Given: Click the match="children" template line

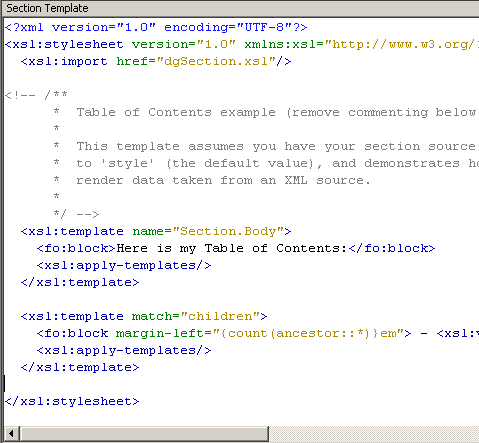Looking at the screenshot, I should click(x=144, y=316).
